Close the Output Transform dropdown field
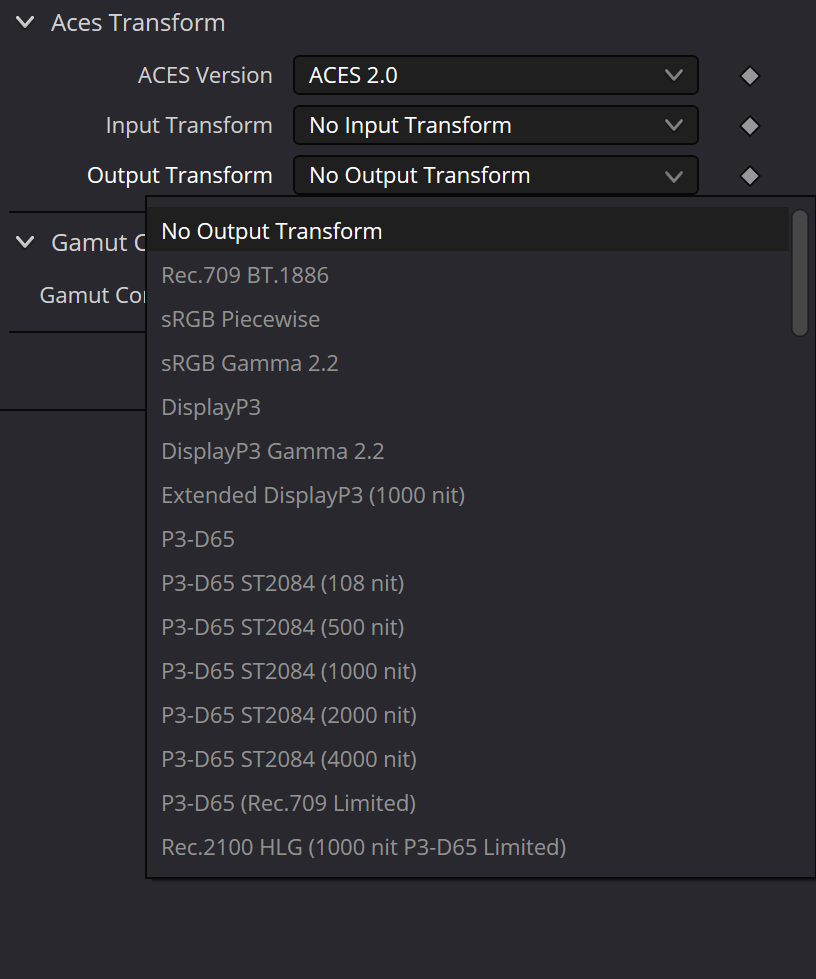This screenshot has height=979, width=816. pos(496,175)
